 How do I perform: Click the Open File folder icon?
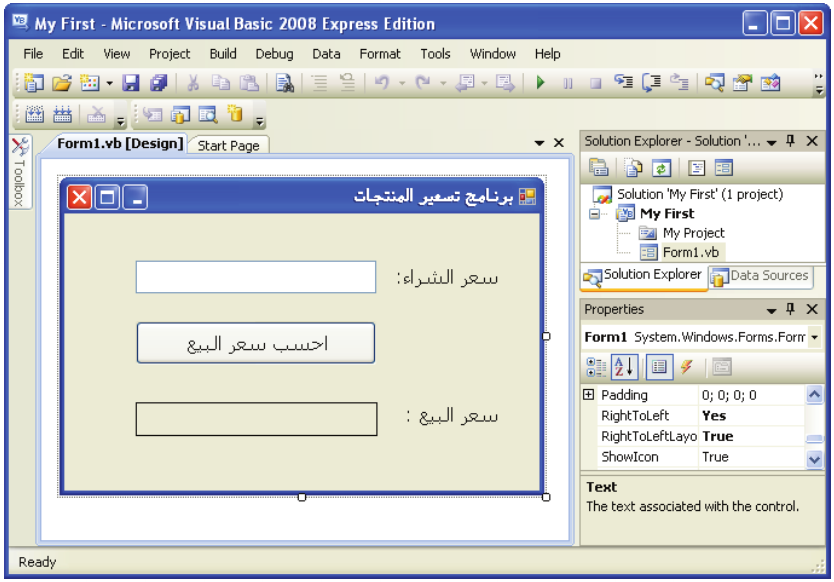62,82
